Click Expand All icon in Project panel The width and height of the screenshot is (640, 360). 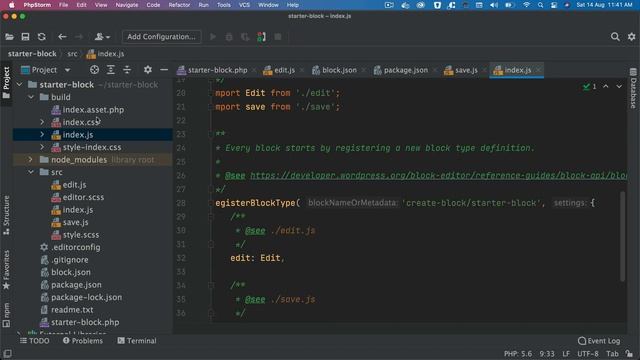tap(111, 70)
